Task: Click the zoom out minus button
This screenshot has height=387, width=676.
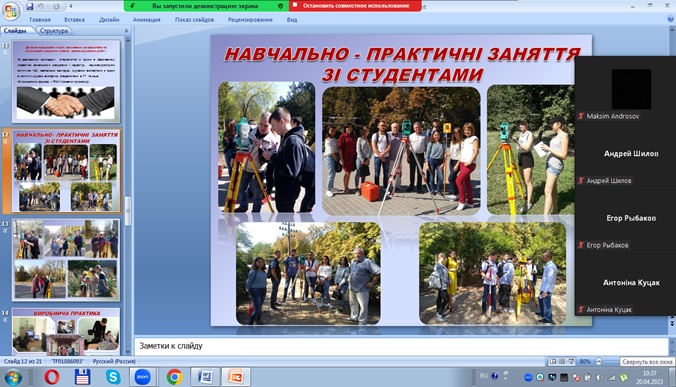Action: (x=598, y=362)
